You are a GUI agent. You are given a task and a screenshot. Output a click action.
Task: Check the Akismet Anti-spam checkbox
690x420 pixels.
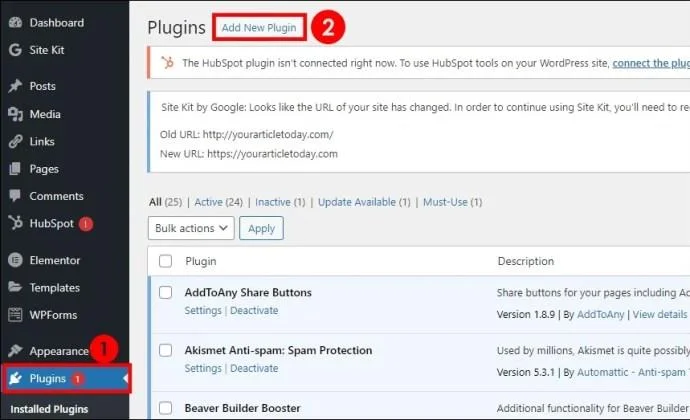(x=165, y=350)
